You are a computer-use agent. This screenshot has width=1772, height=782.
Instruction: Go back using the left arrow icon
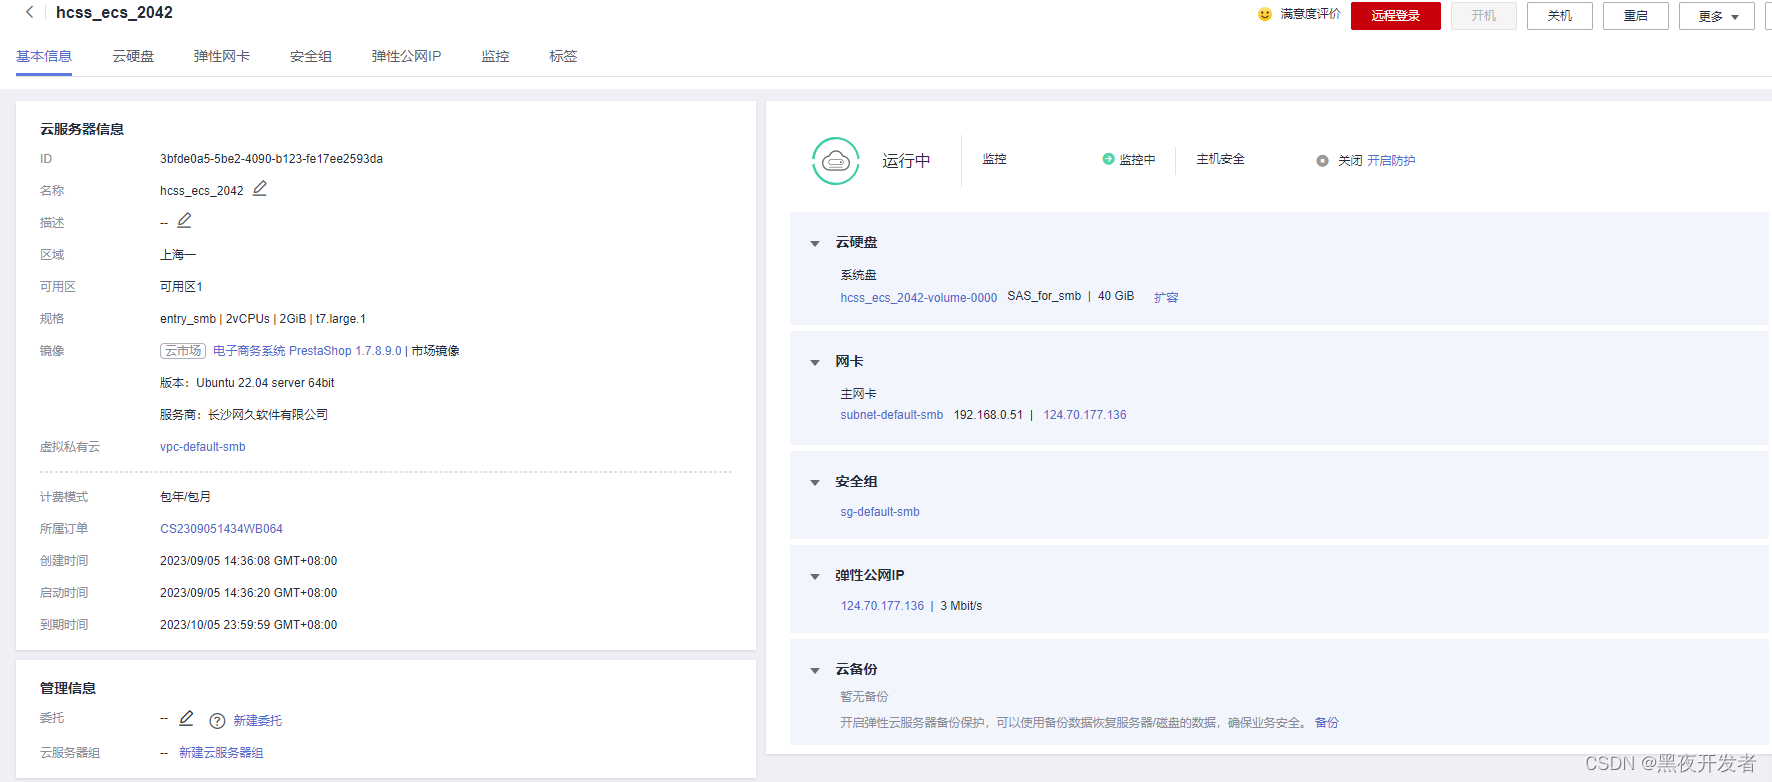pyautogui.click(x=29, y=12)
